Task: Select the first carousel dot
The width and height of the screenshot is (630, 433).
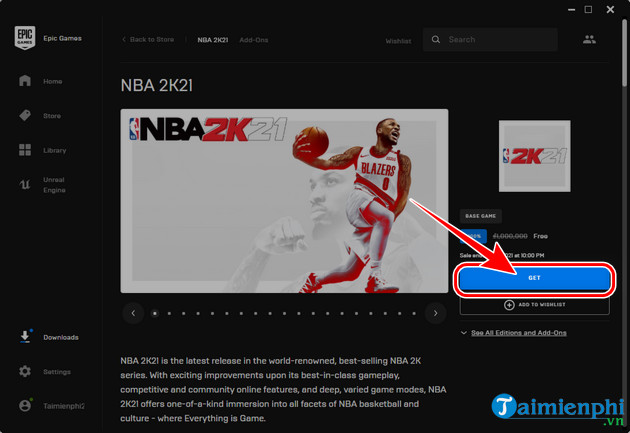Action: 155,313
